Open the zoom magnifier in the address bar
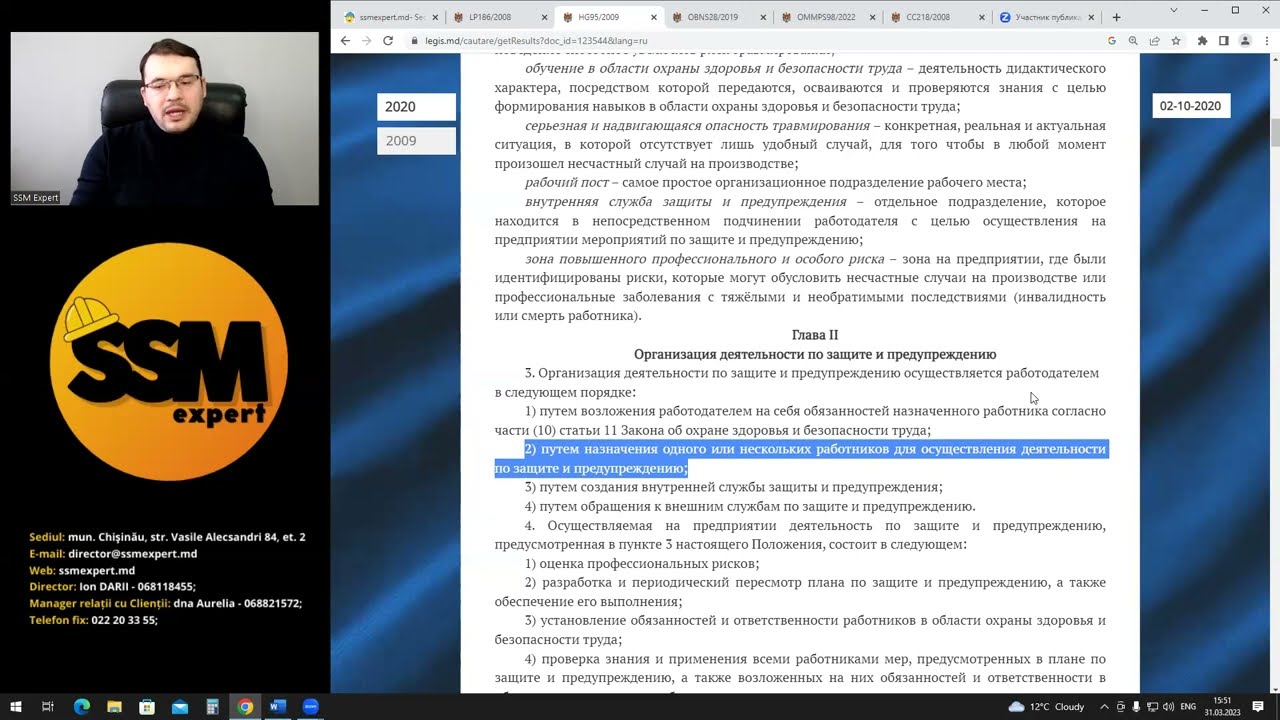The width and height of the screenshot is (1280, 720). (x=1133, y=41)
